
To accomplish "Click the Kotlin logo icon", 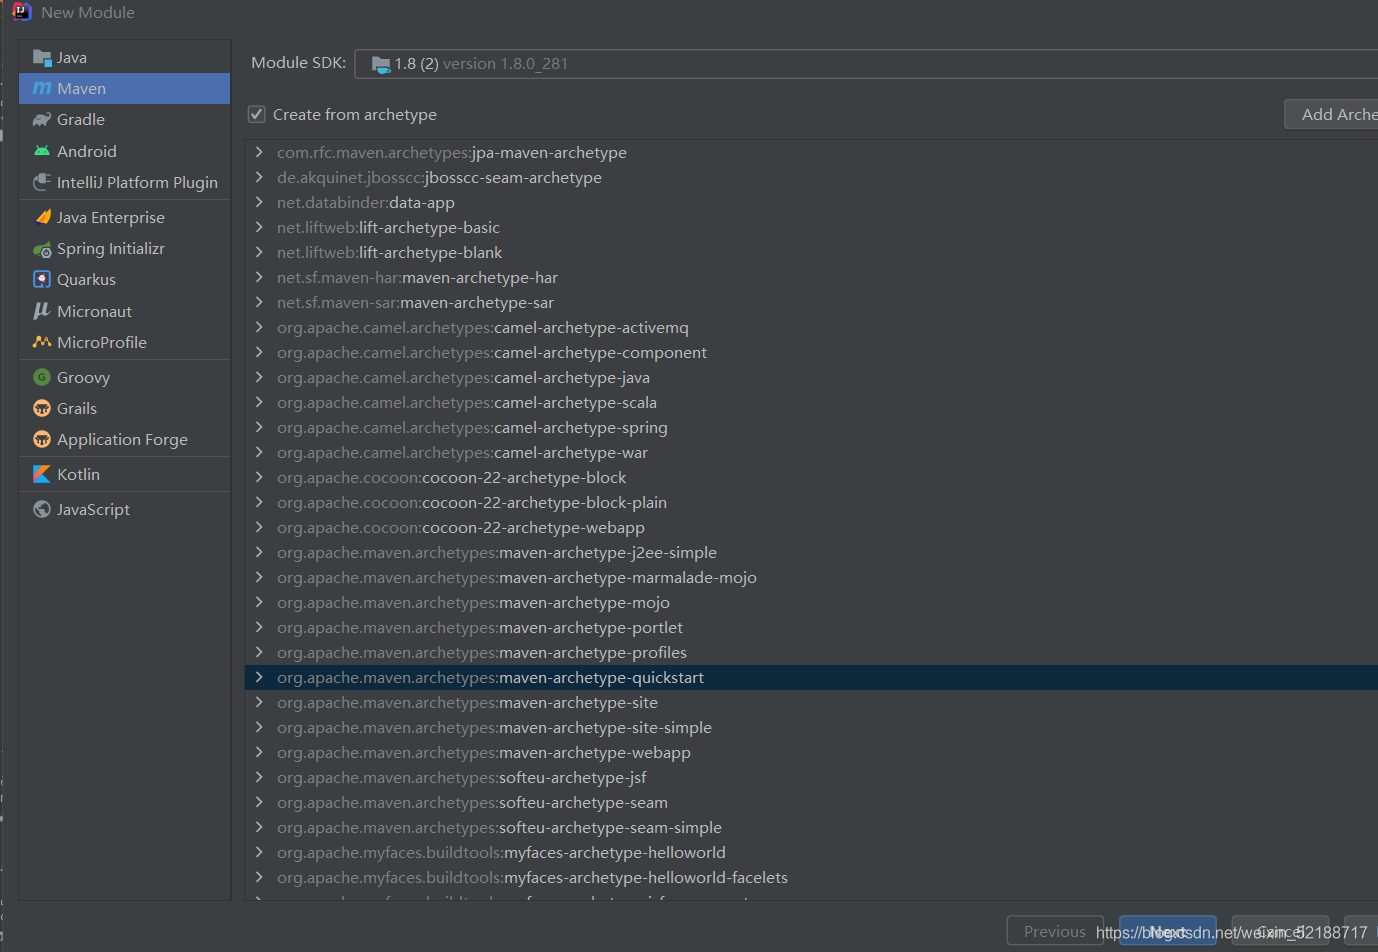I will [x=42, y=474].
